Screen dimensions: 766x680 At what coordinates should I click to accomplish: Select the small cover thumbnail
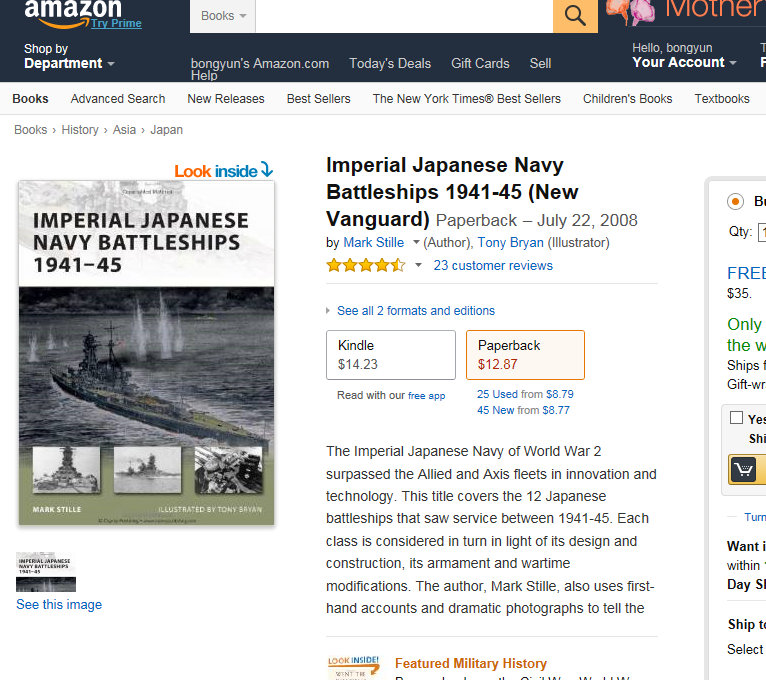tap(46, 572)
